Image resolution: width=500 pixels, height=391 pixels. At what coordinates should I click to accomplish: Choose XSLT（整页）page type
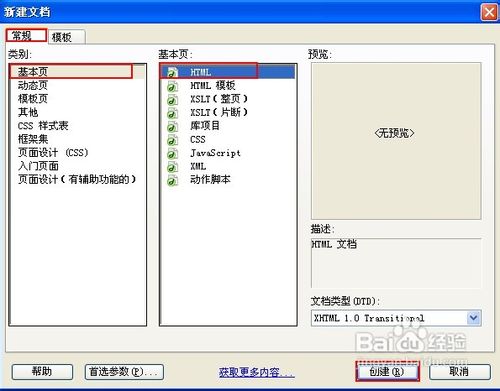point(228,99)
